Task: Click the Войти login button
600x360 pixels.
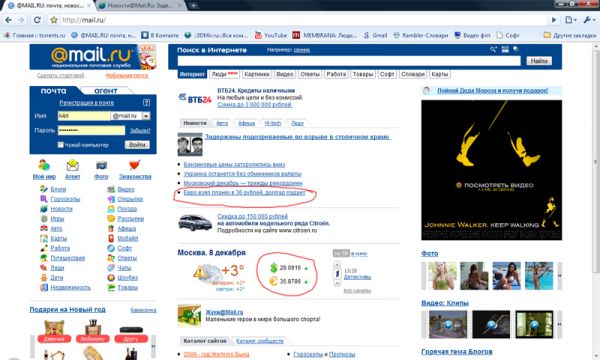Action: (x=137, y=145)
